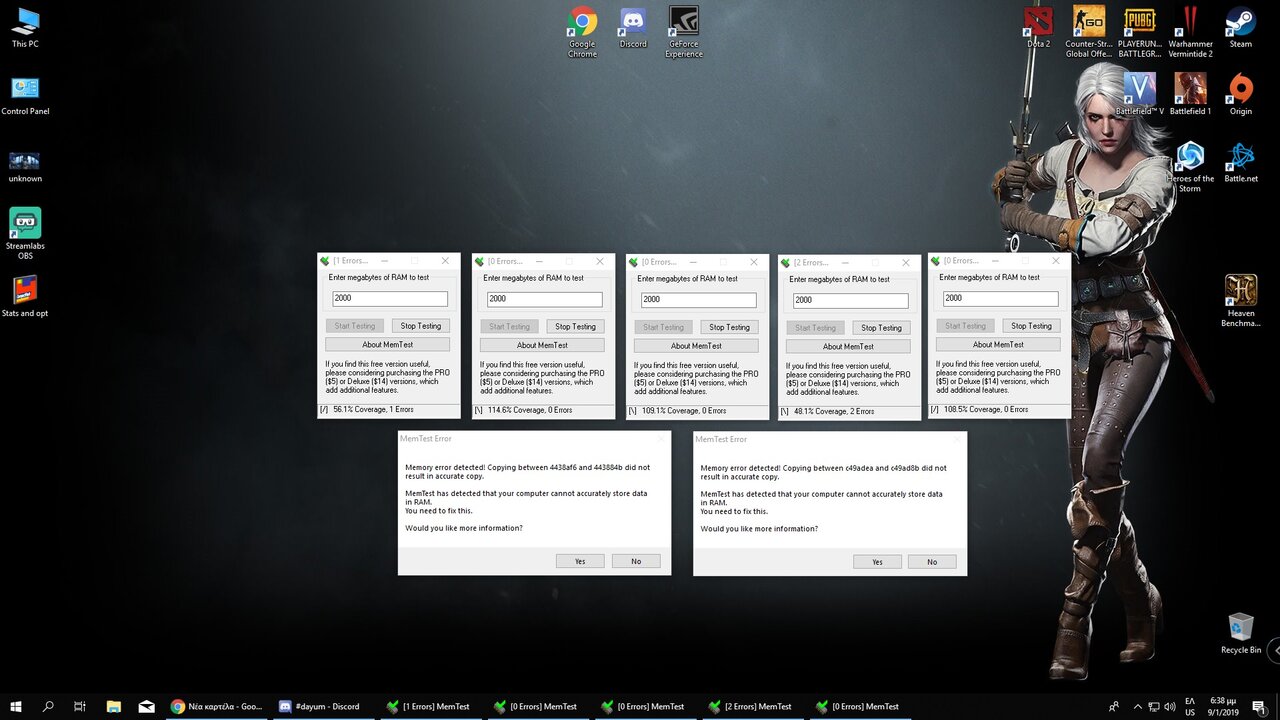The image size is (1280, 720).
Task: Open taskbar Search
Action: (x=48, y=706)
